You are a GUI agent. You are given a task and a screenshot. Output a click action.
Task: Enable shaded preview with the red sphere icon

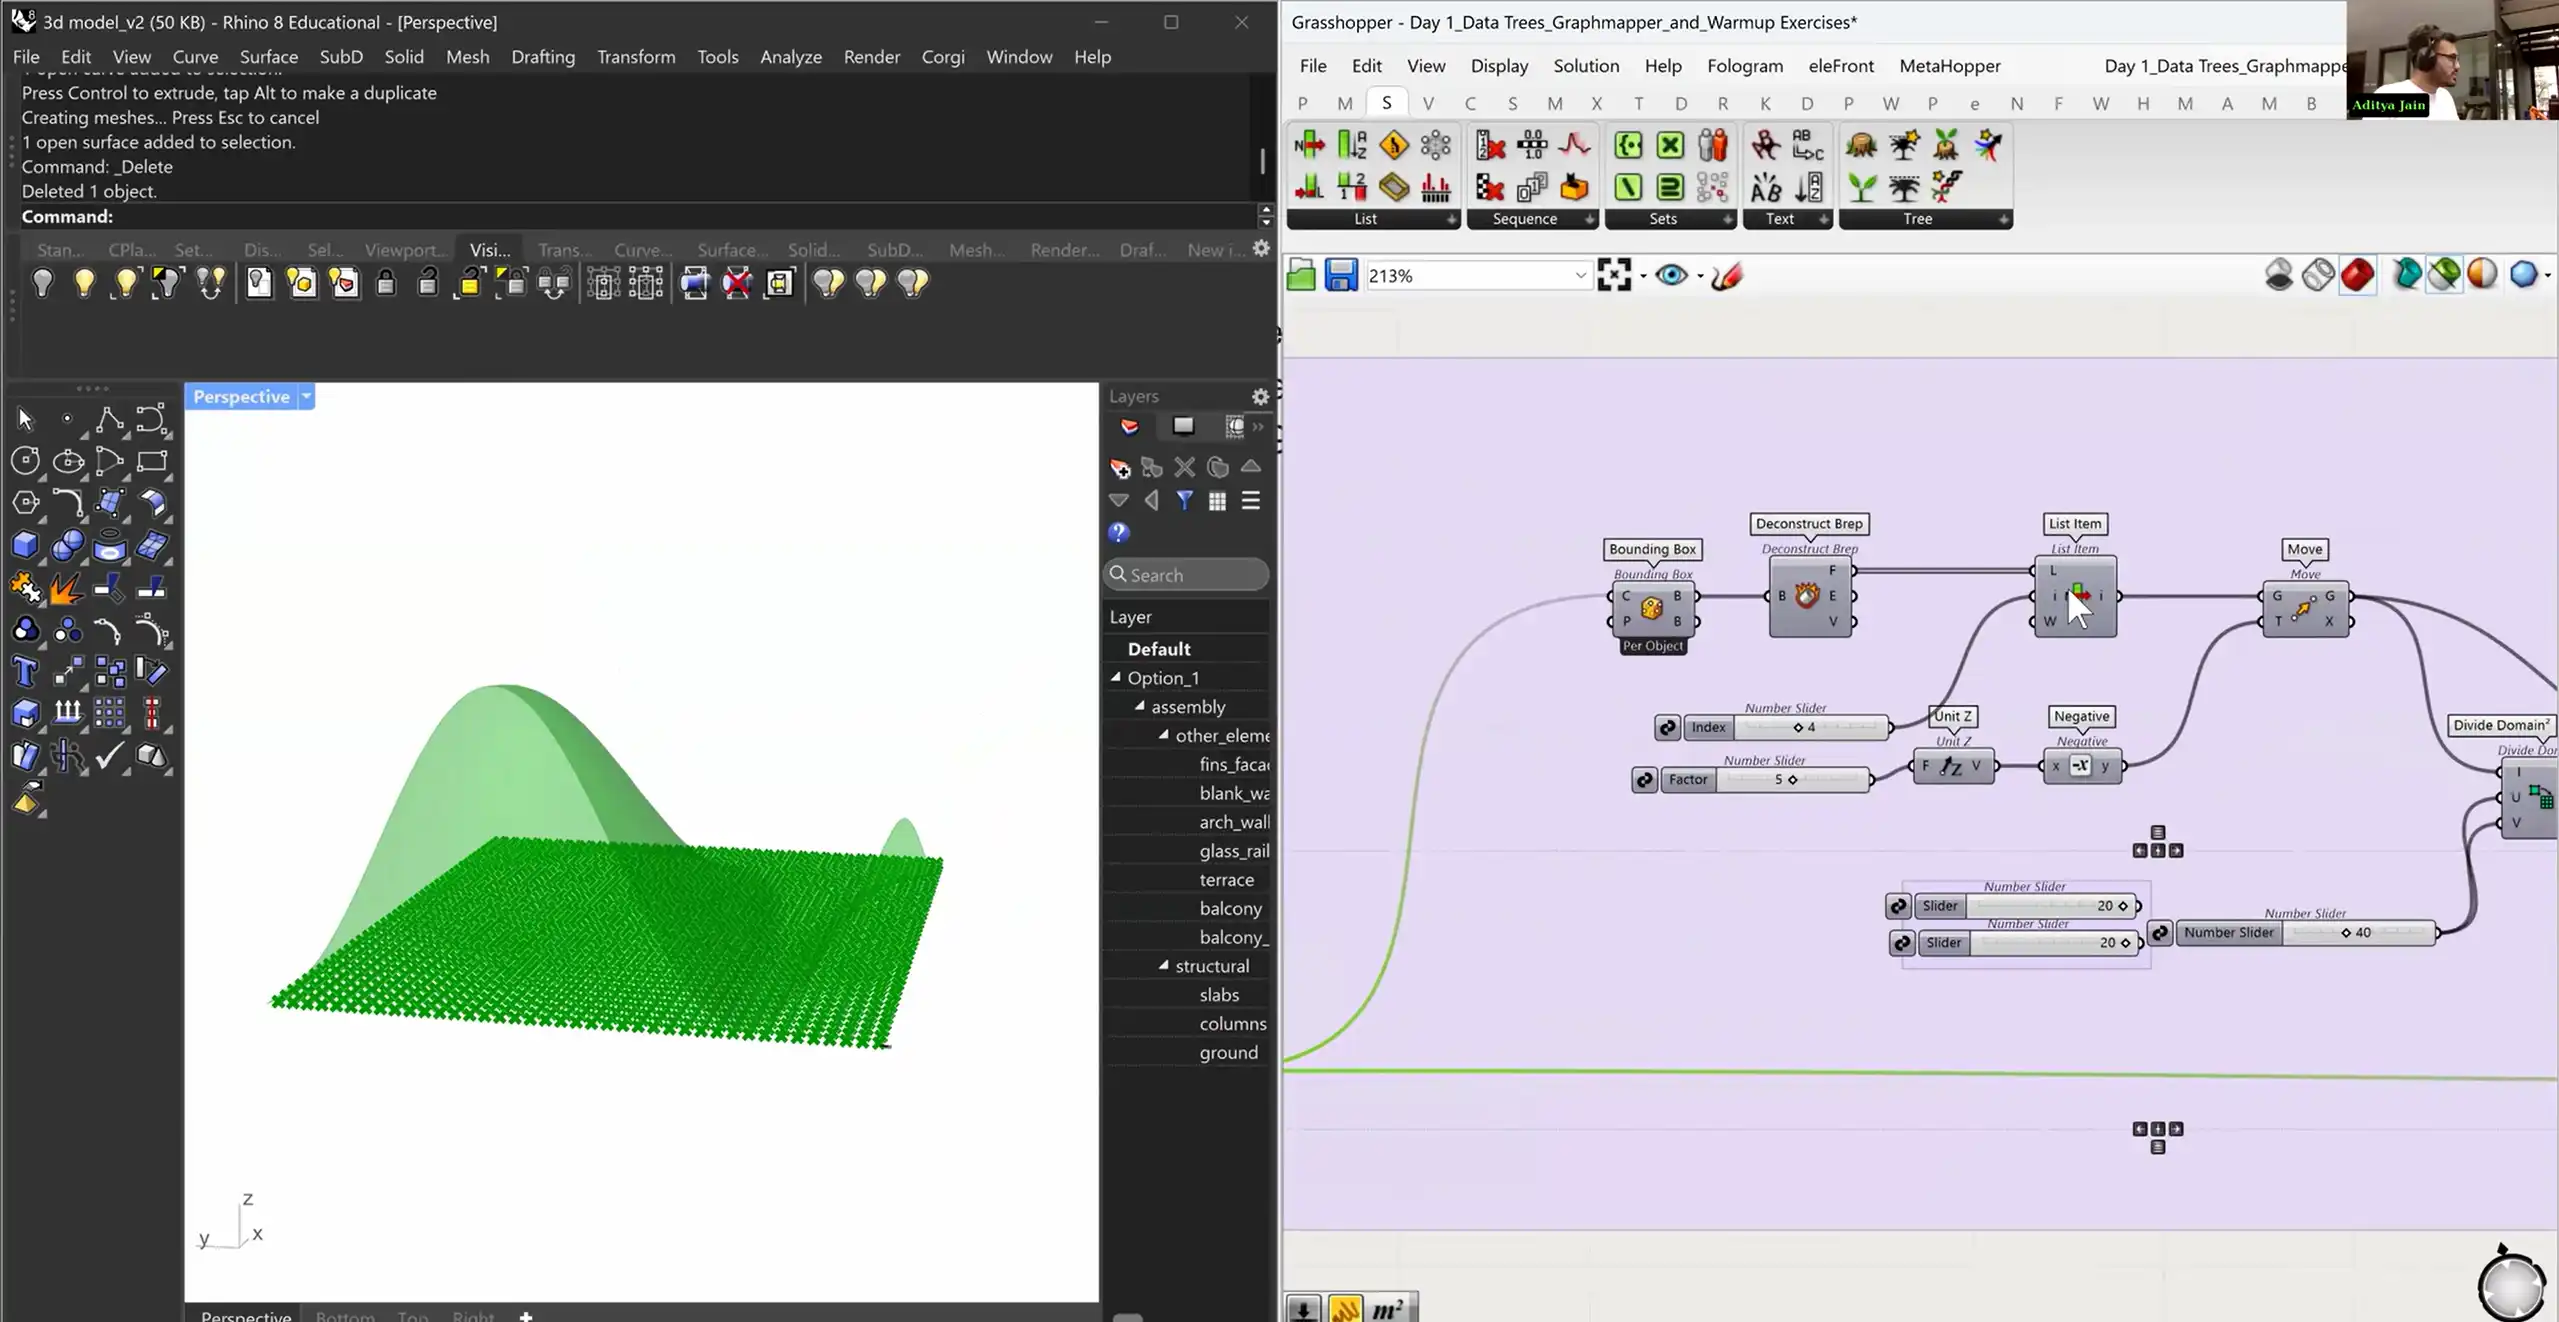(x=2357, y=275)
